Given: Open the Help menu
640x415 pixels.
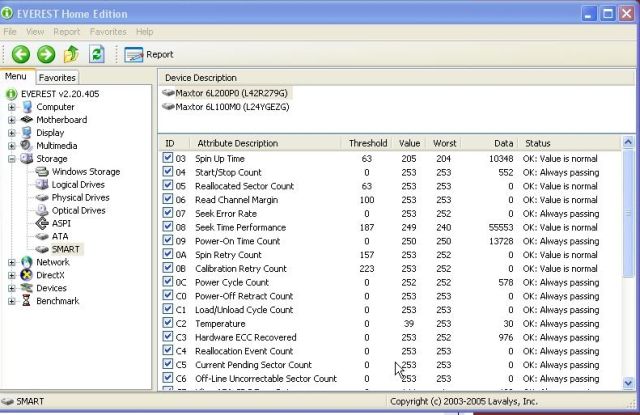Looking at the screenshot, I should [144, 32].
